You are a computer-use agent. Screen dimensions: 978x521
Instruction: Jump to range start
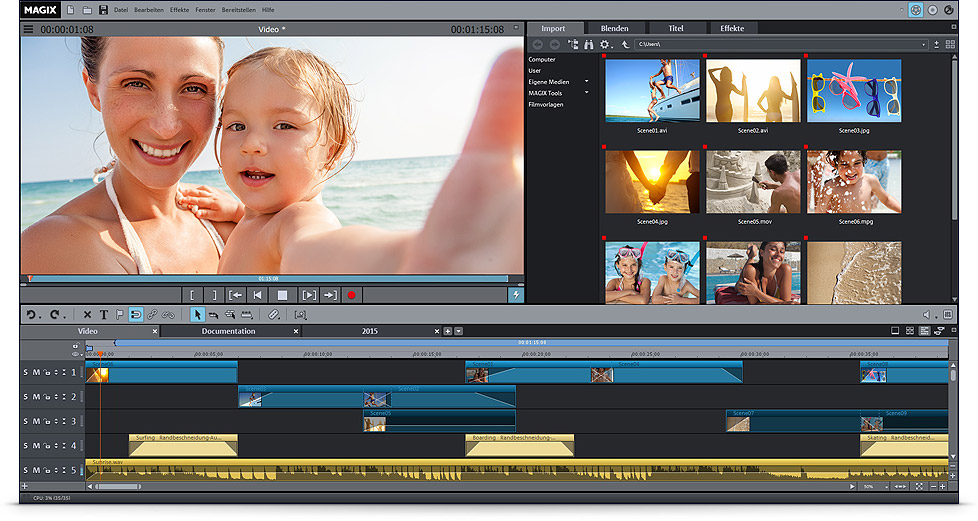coord(236,295)
